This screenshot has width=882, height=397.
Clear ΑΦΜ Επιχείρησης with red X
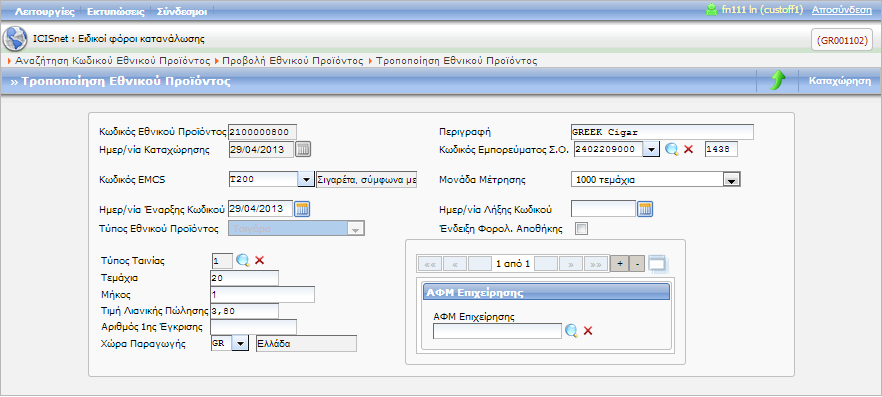click(588, 331)
